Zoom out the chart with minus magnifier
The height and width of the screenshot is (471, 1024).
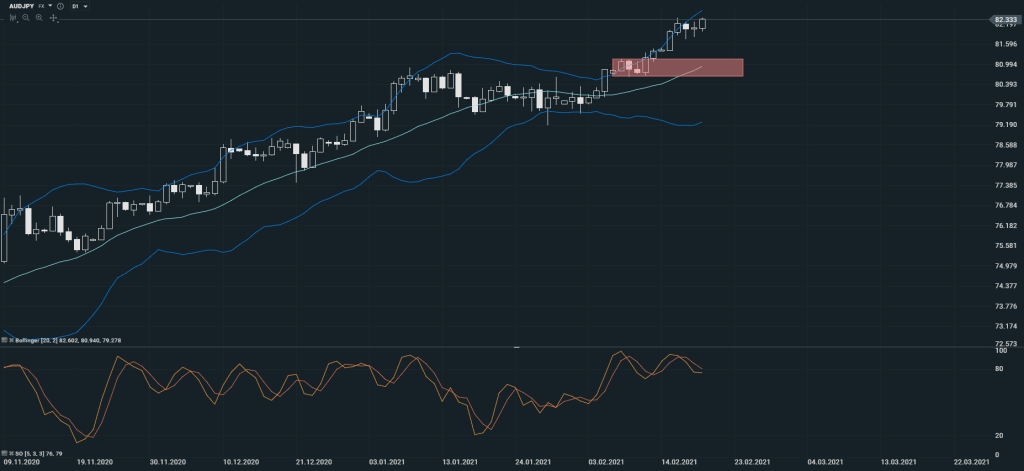[x=25, y=18]
